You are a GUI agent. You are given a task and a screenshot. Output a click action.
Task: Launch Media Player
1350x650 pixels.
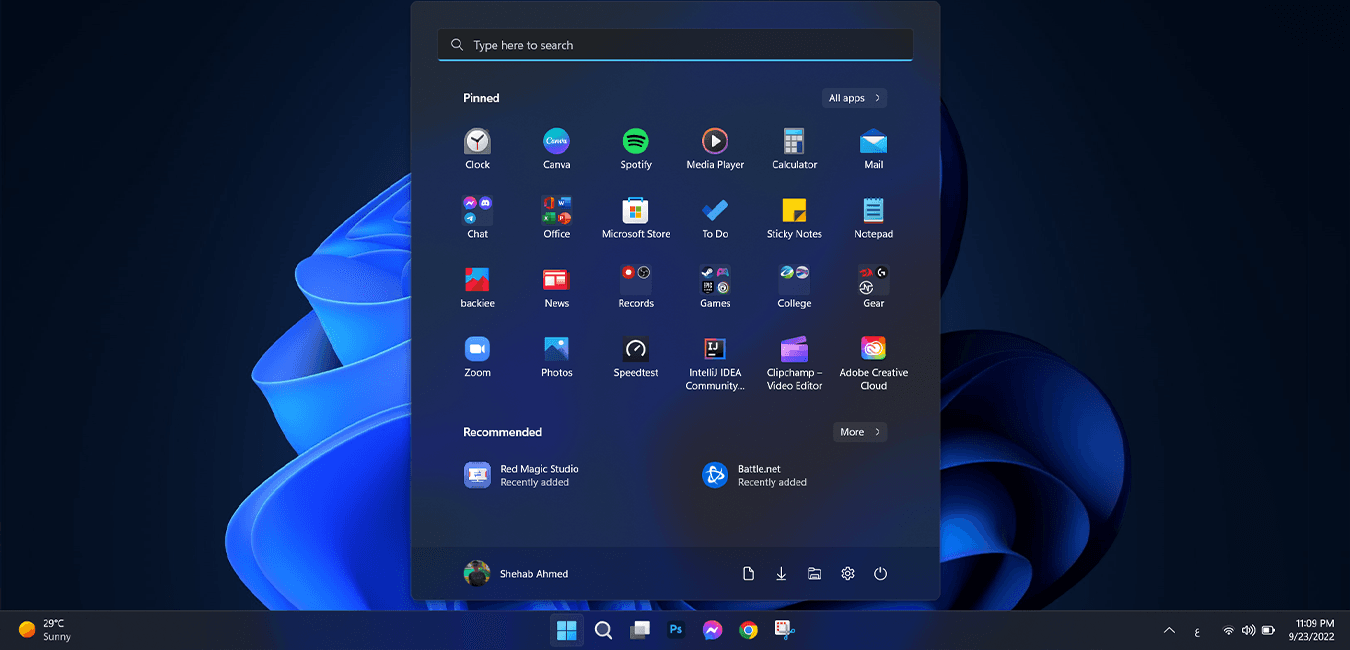tap(715, 149)
